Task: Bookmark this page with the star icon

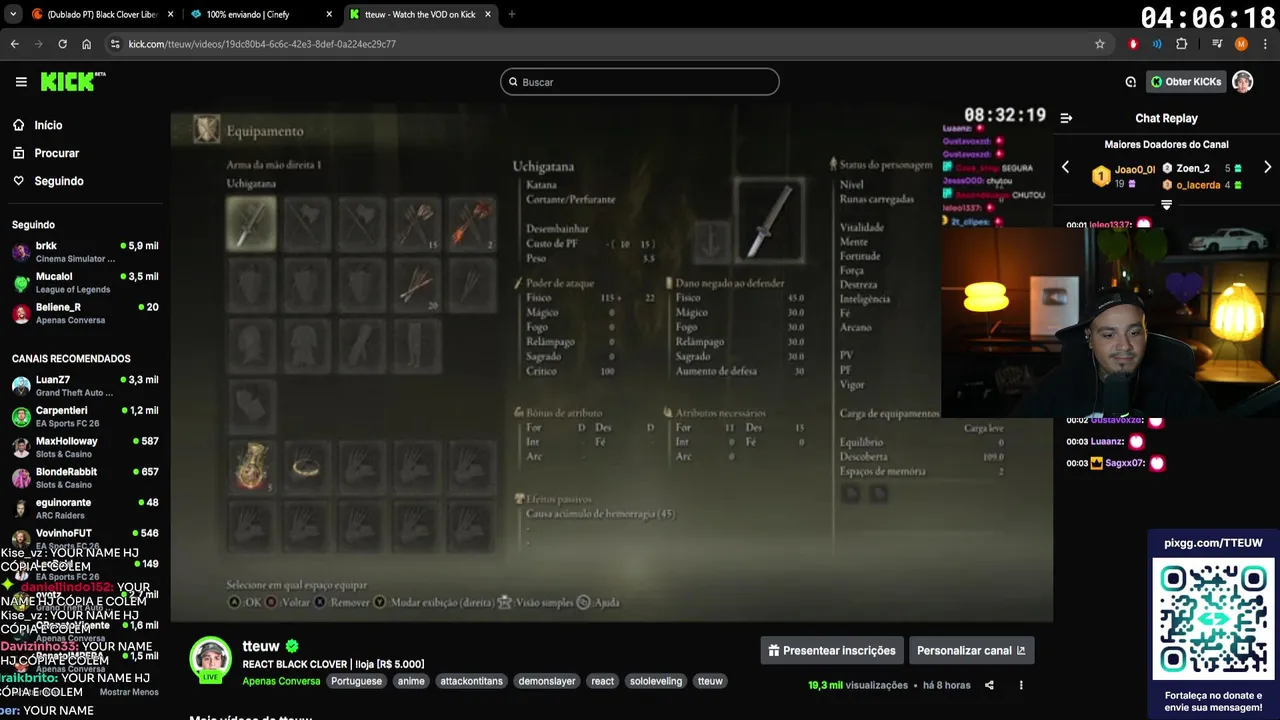Action: pos(1100,44)
